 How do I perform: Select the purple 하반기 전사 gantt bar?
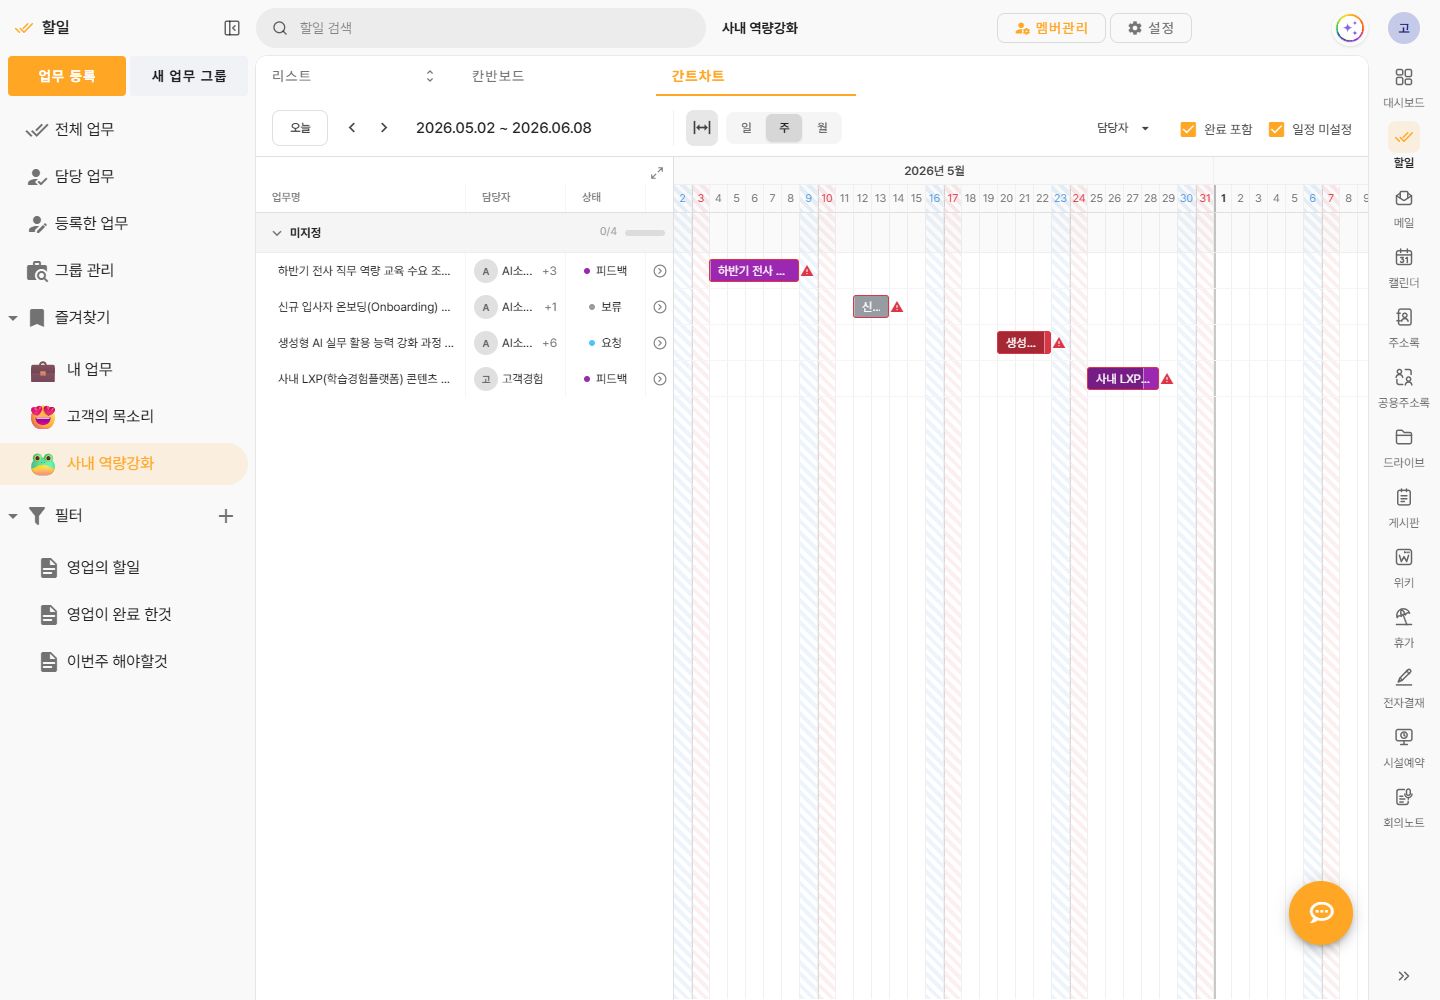tap(754, 271)
